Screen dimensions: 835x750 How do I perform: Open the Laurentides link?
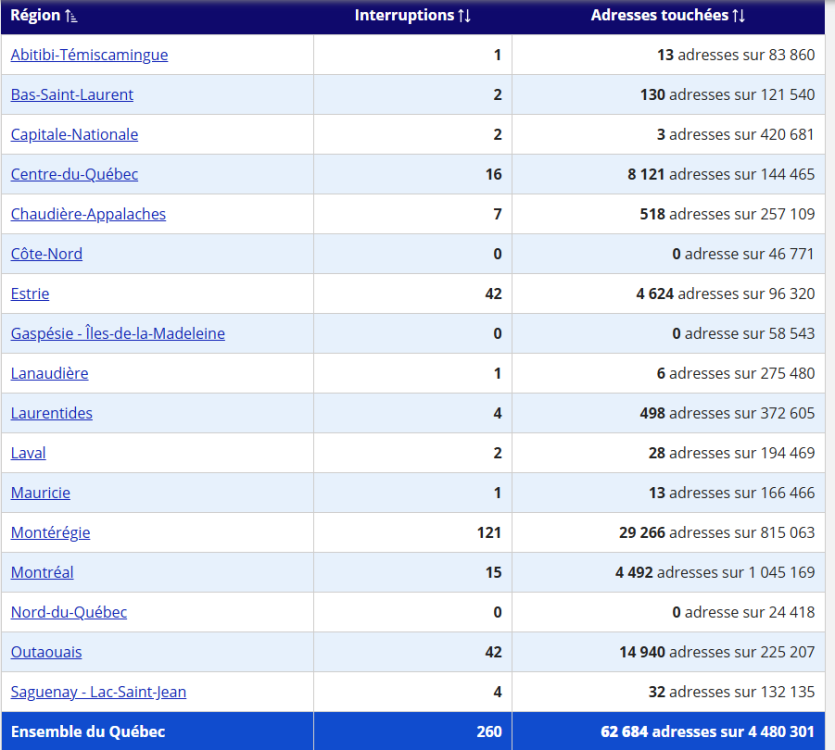[x=51, y=413]
